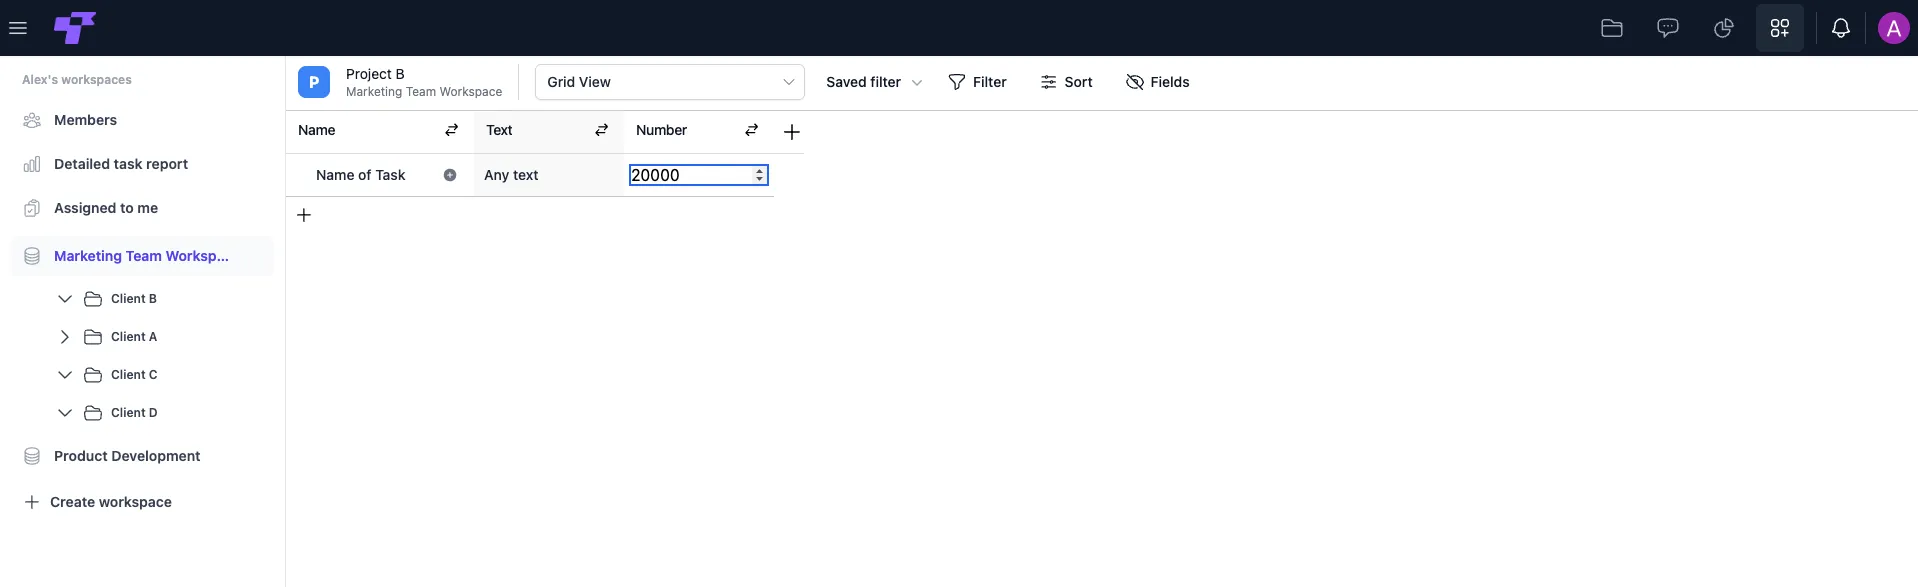Screen dimensions: 1918x587
Task: Click the Sort button
Action: [x=1066, y=82]
